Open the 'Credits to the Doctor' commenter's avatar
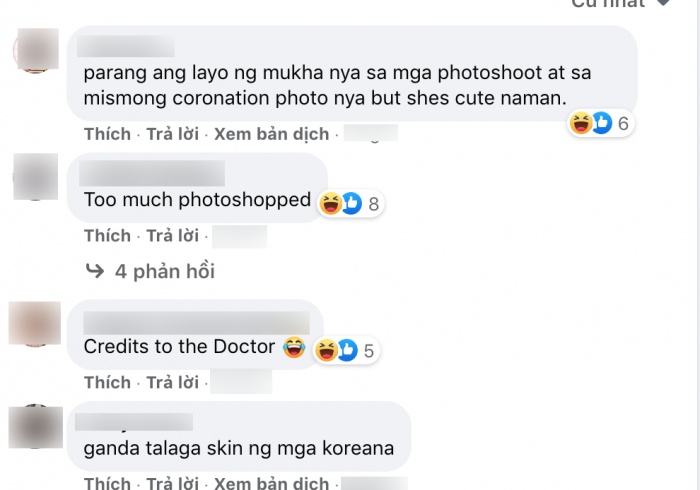Screen dimensions: 700x490 tap(35, 323)
